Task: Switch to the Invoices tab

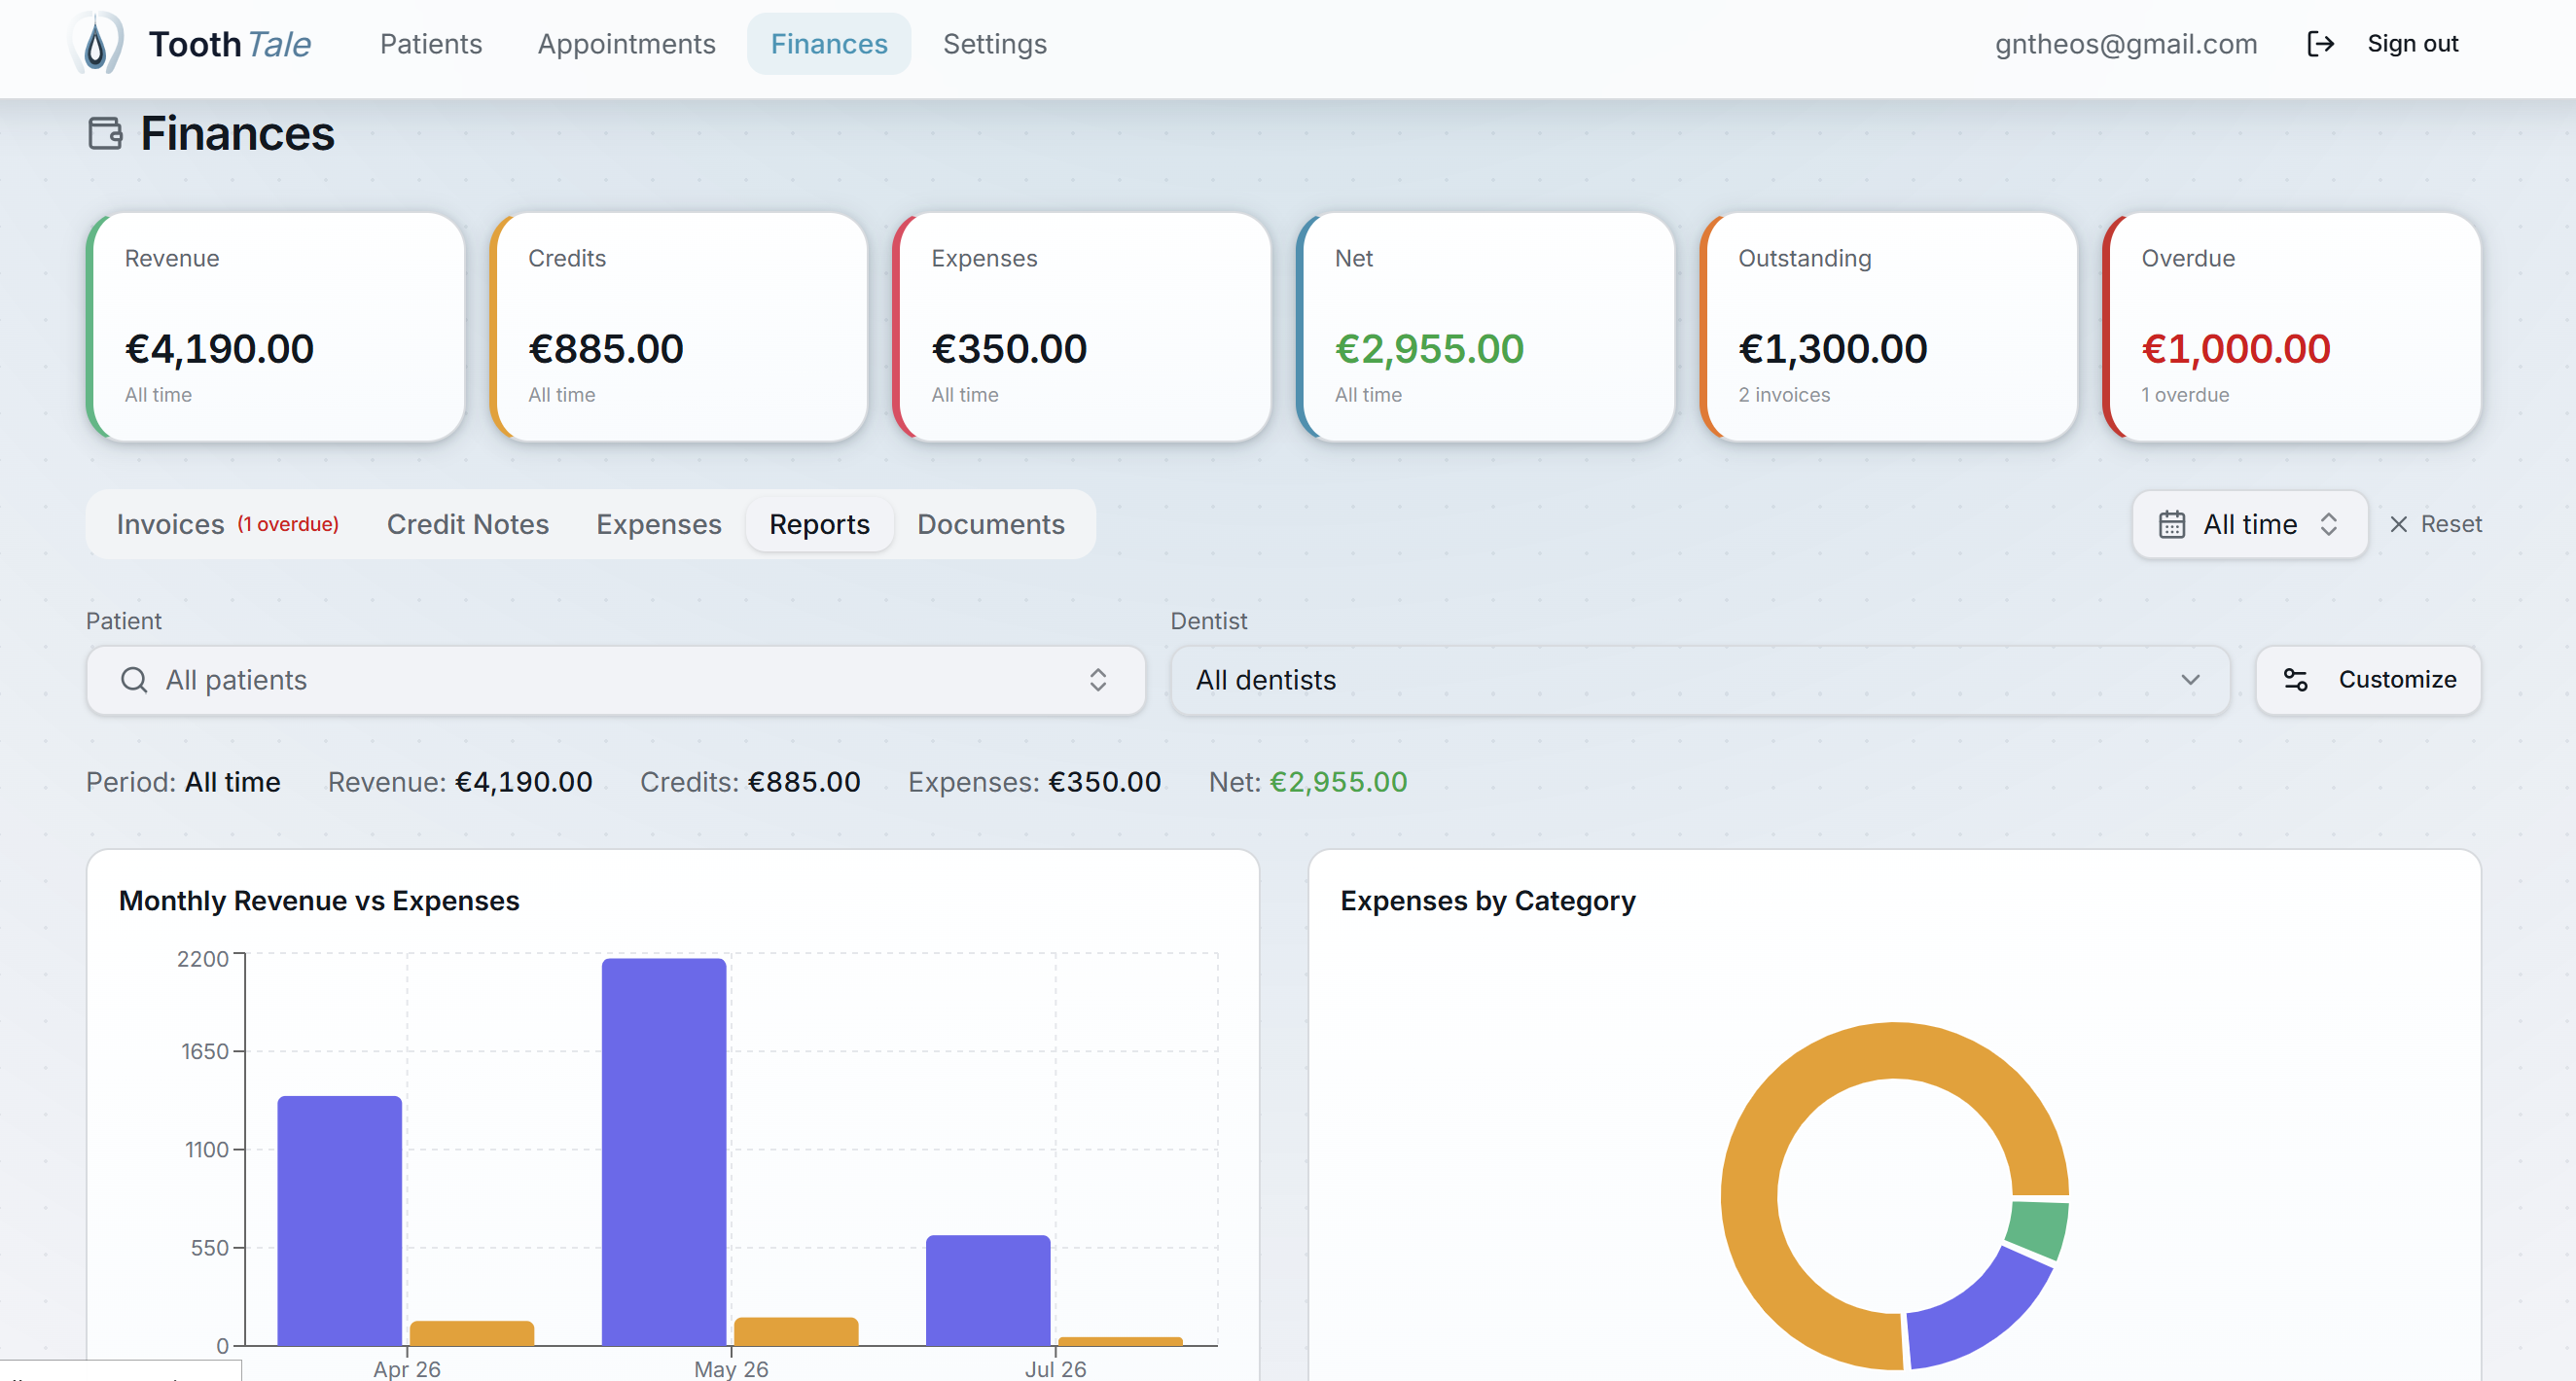Action: click(x=228, y=524)
